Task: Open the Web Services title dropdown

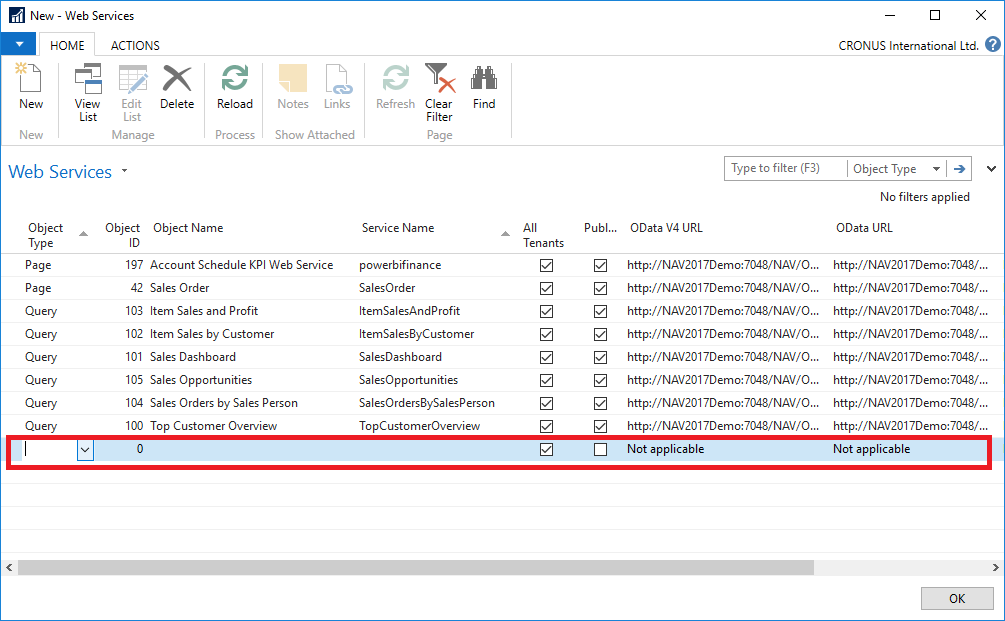Action: coord(124,171)
